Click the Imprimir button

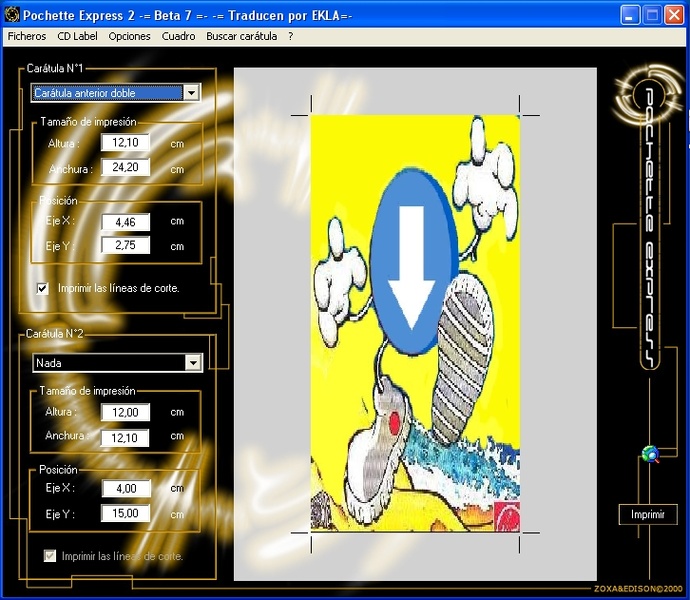coord(648,514)
